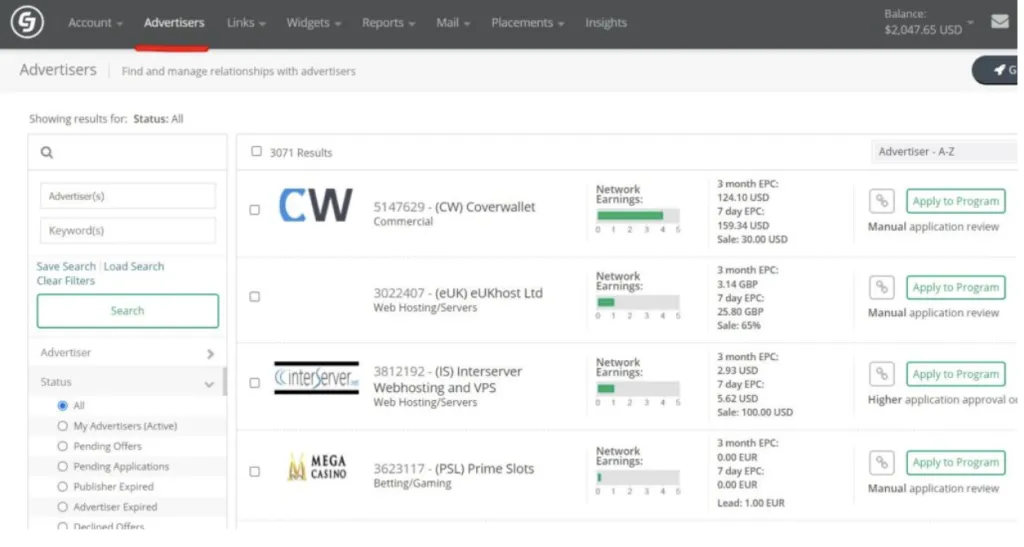The width and height of the screenshot is (1024, 547).
Task: Click the green Search button
Action: click(x=127, y=311)
